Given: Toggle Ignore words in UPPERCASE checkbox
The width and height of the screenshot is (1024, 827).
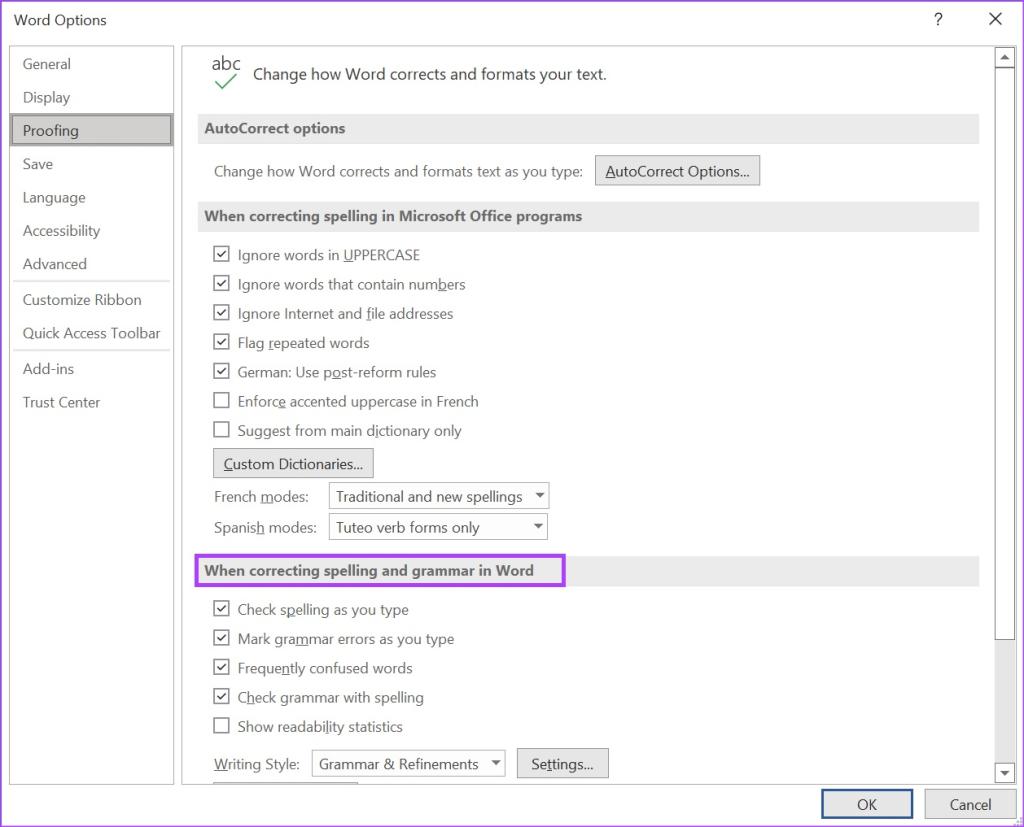Looking at the screenshot, I should click(x=221, y=254).
